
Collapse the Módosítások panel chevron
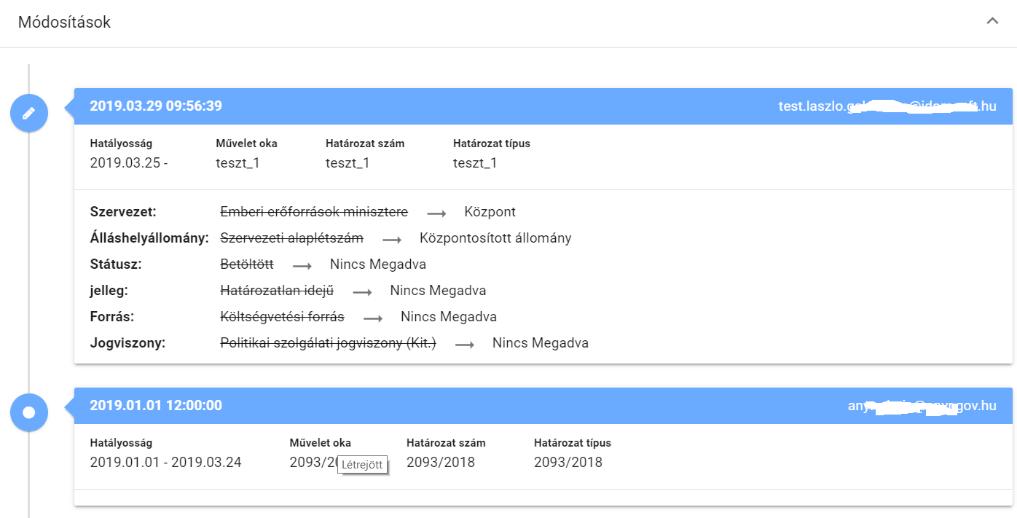coord(992,21)
